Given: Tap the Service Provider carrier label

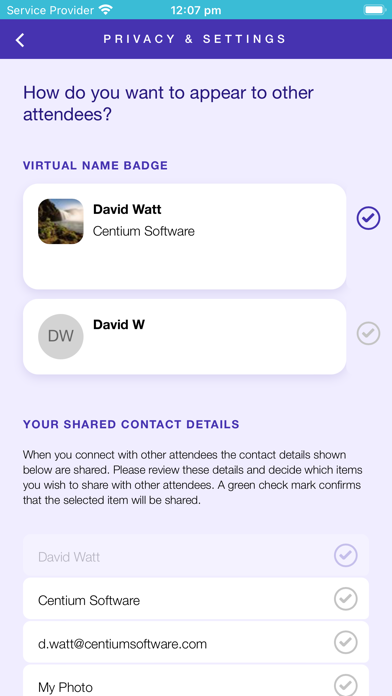Looking at the screenshot, I should tap(50, 10).
